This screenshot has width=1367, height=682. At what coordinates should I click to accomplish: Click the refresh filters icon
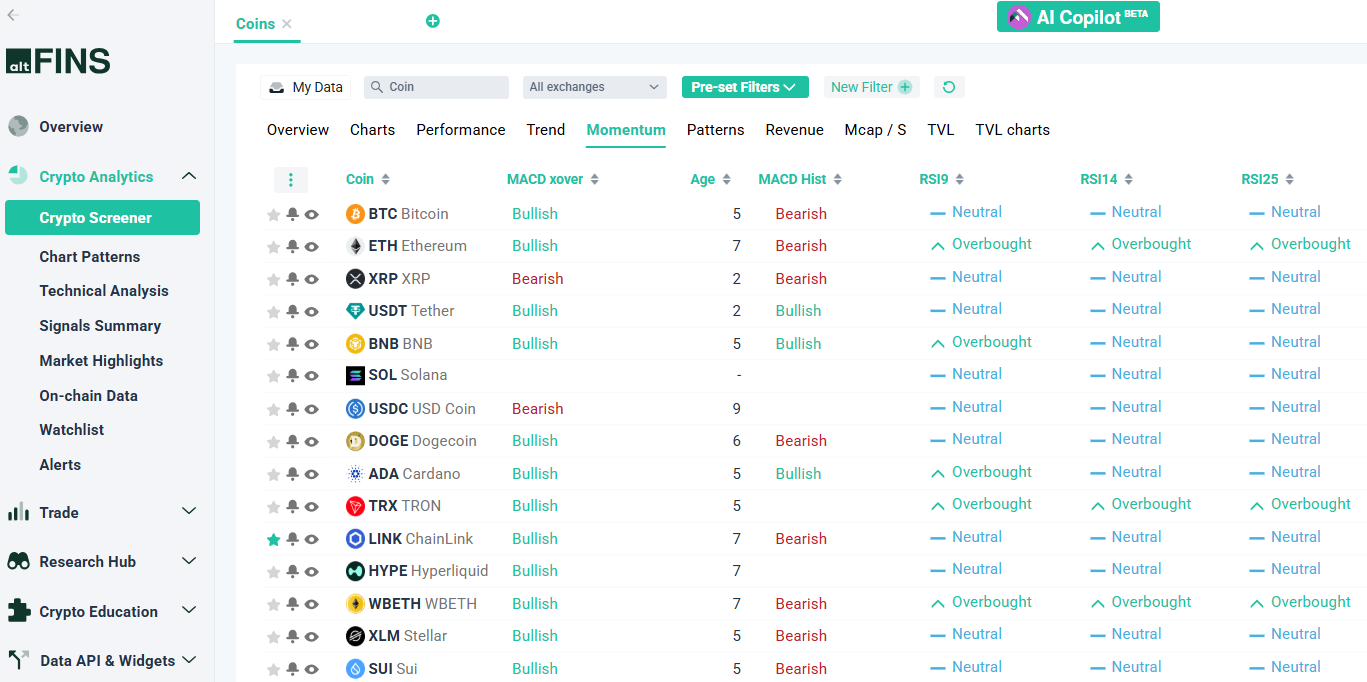click(x=949, y=87)
